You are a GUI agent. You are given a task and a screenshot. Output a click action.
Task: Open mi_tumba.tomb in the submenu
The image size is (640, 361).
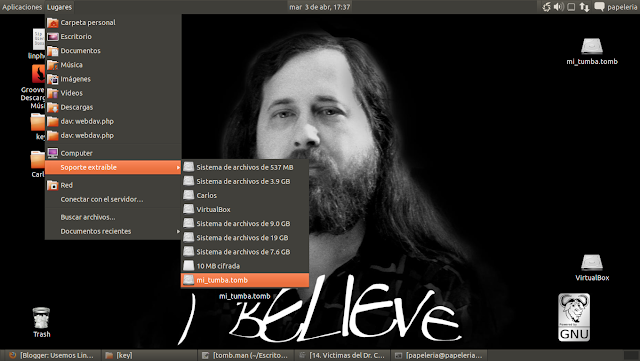pos(245,280)
